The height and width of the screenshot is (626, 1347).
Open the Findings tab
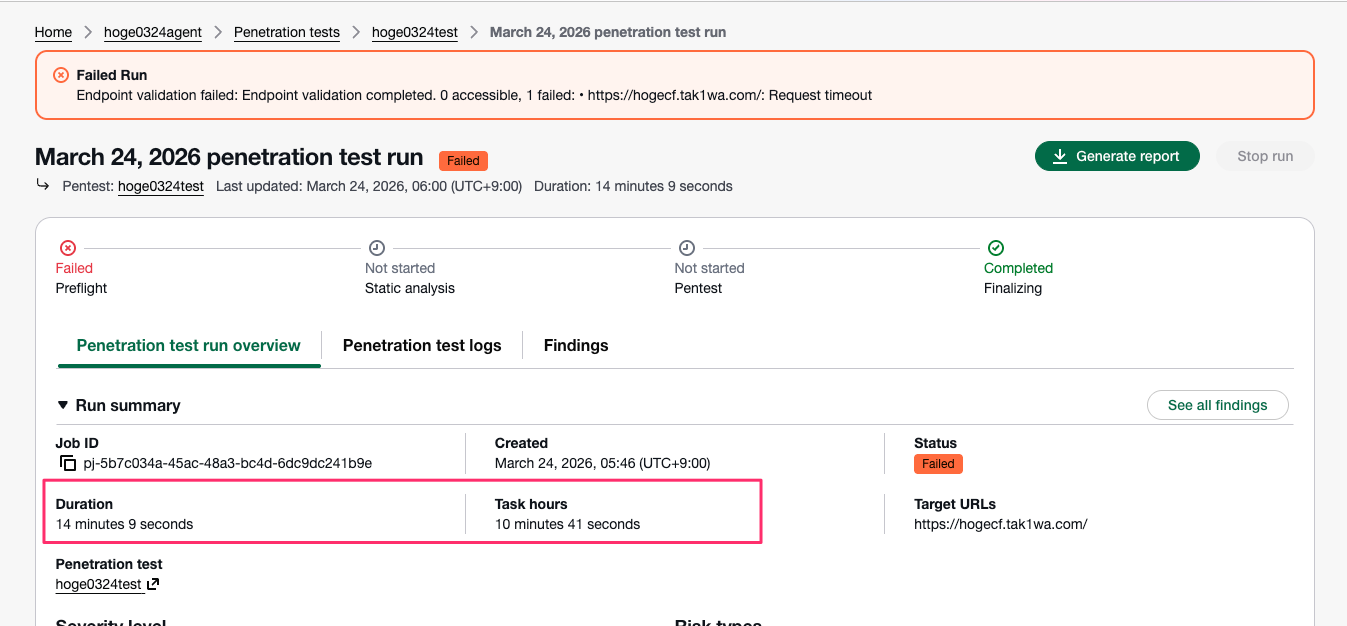click(x=576, y=345)
